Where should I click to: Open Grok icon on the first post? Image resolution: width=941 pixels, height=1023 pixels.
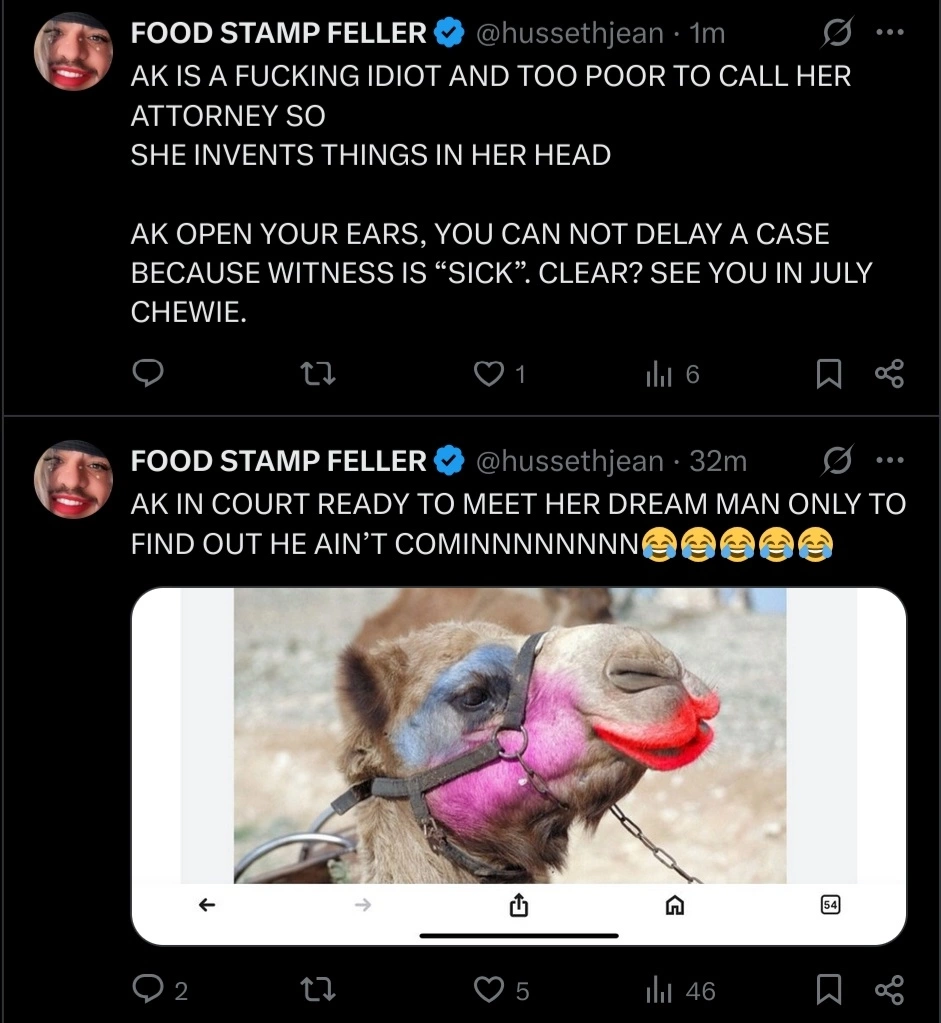[837, 33]
